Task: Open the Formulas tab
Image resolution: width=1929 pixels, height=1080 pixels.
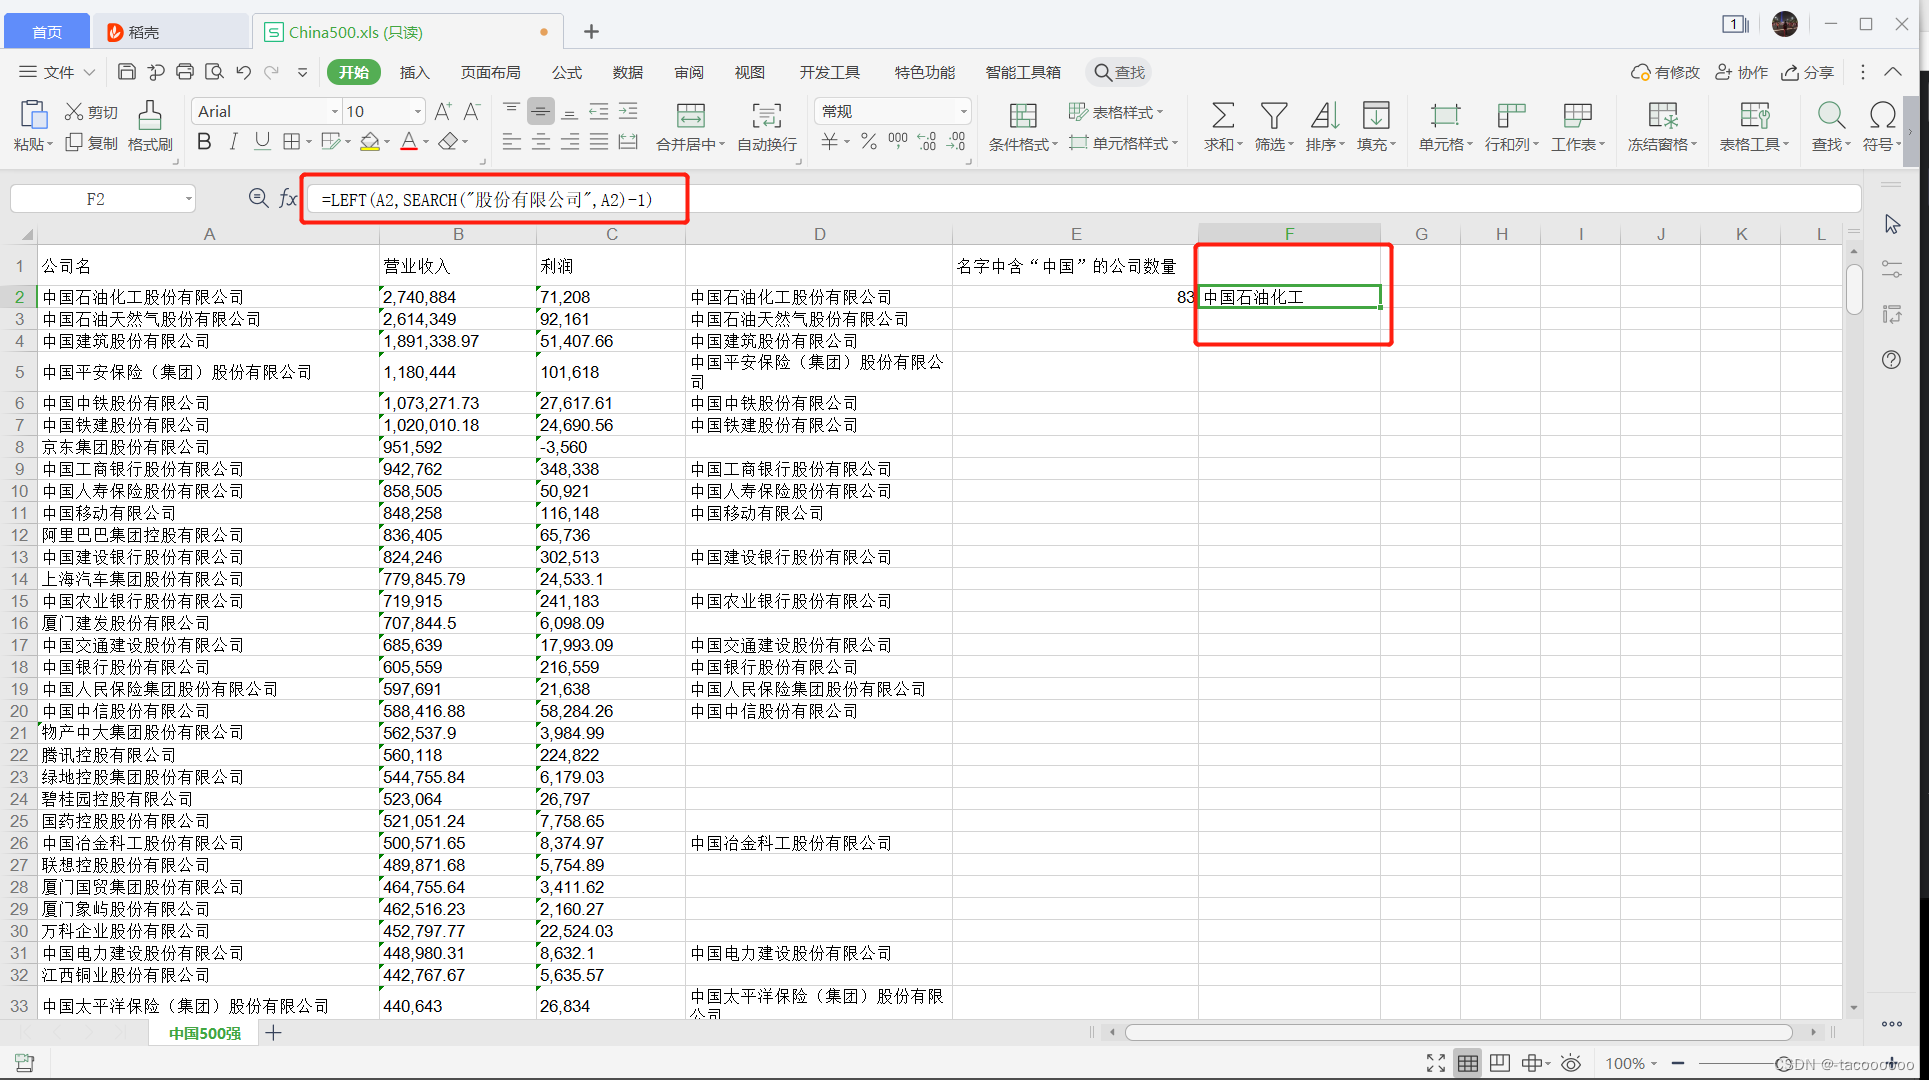Action: pyautogui.click(x=567, y=72)
